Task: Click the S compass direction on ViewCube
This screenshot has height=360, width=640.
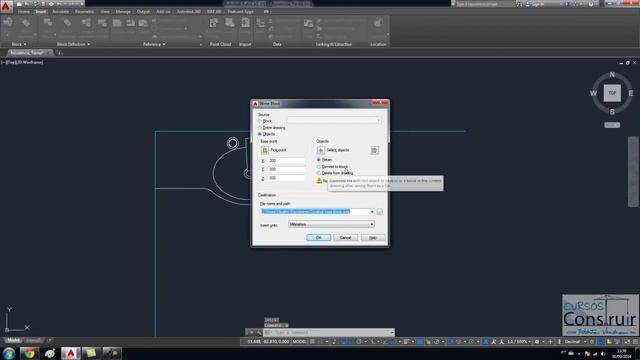Action: 612,112
